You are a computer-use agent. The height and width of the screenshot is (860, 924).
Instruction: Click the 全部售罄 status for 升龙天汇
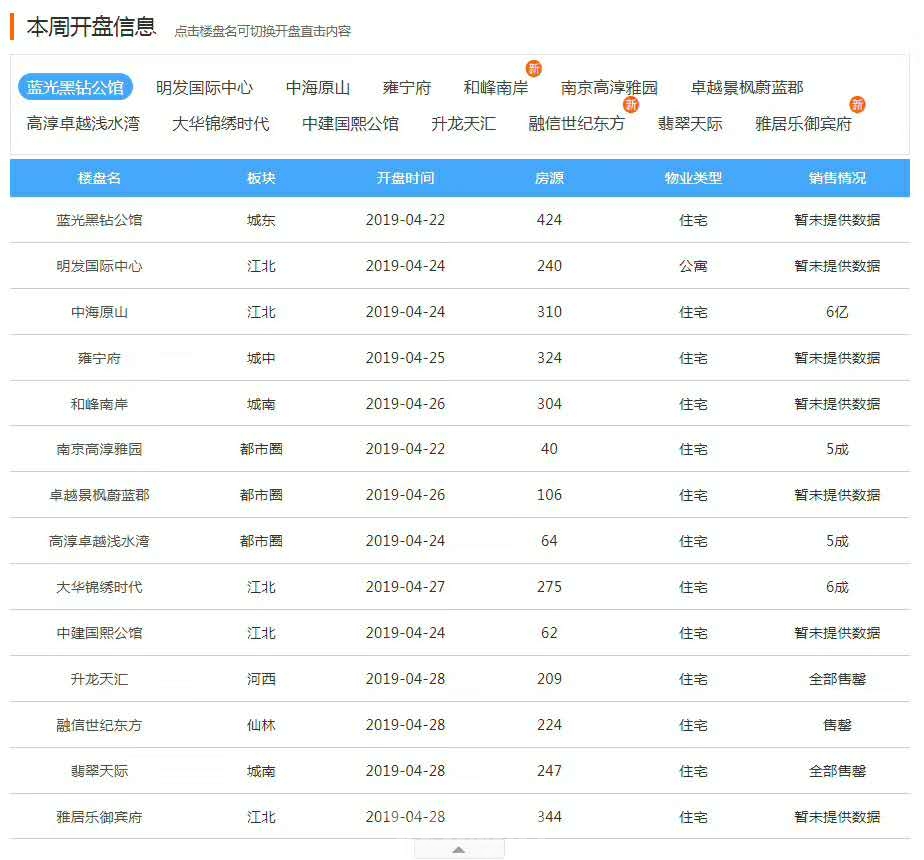click(837, 679)
